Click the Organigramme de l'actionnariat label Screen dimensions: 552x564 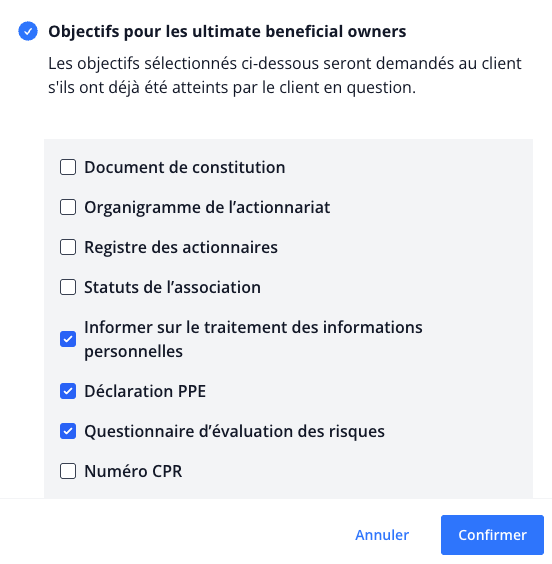[207, 208]
